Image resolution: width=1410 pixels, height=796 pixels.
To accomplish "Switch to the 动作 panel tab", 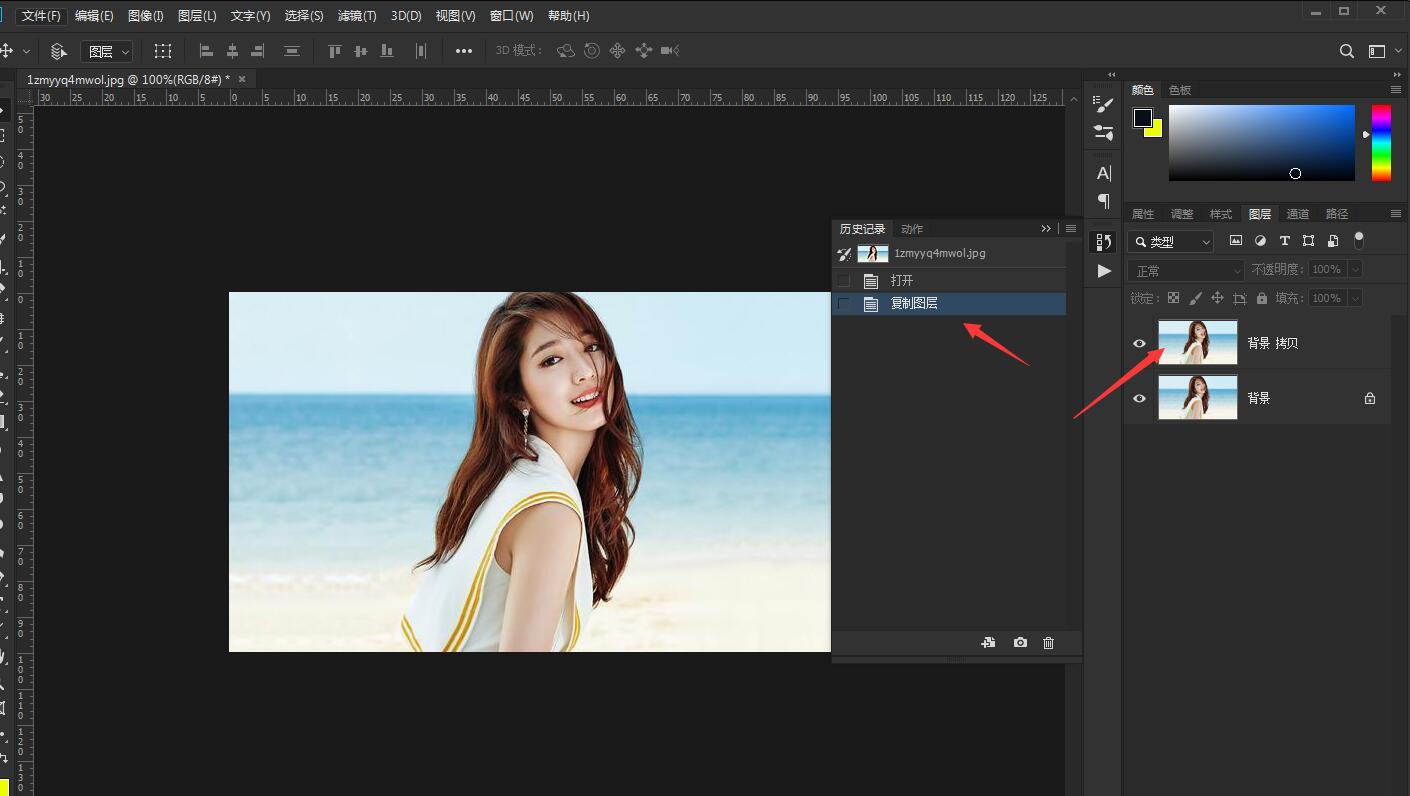I will (x=912, y=229).
